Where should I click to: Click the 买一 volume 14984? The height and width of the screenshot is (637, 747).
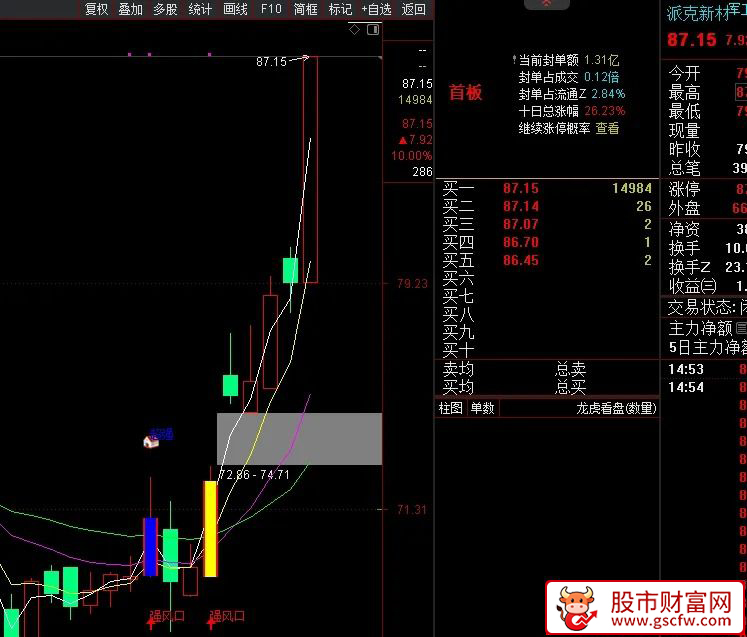[632, 188]
